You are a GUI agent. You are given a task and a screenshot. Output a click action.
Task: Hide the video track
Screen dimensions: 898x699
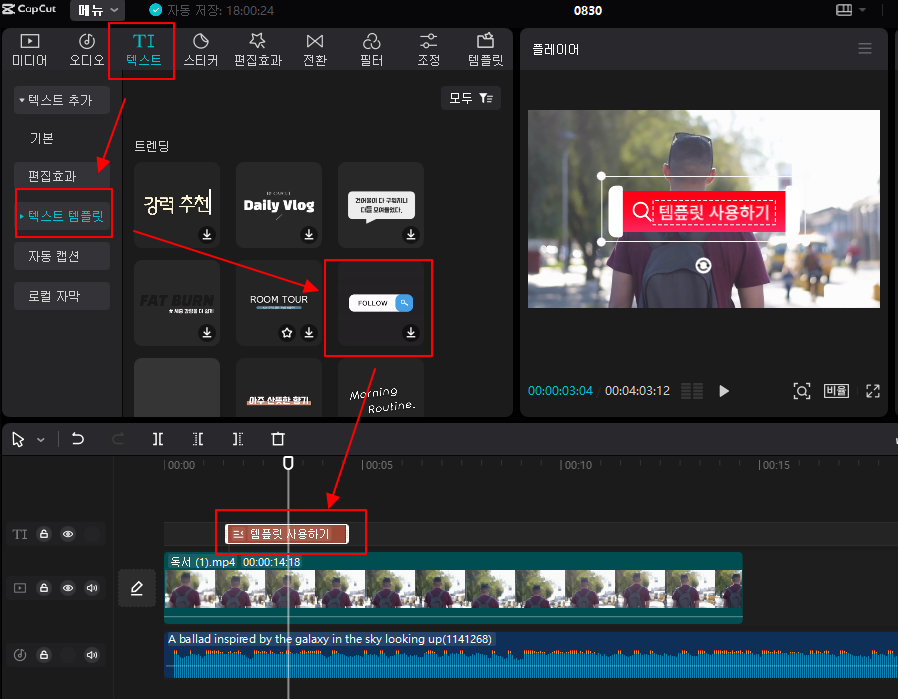tap(68, 588)
